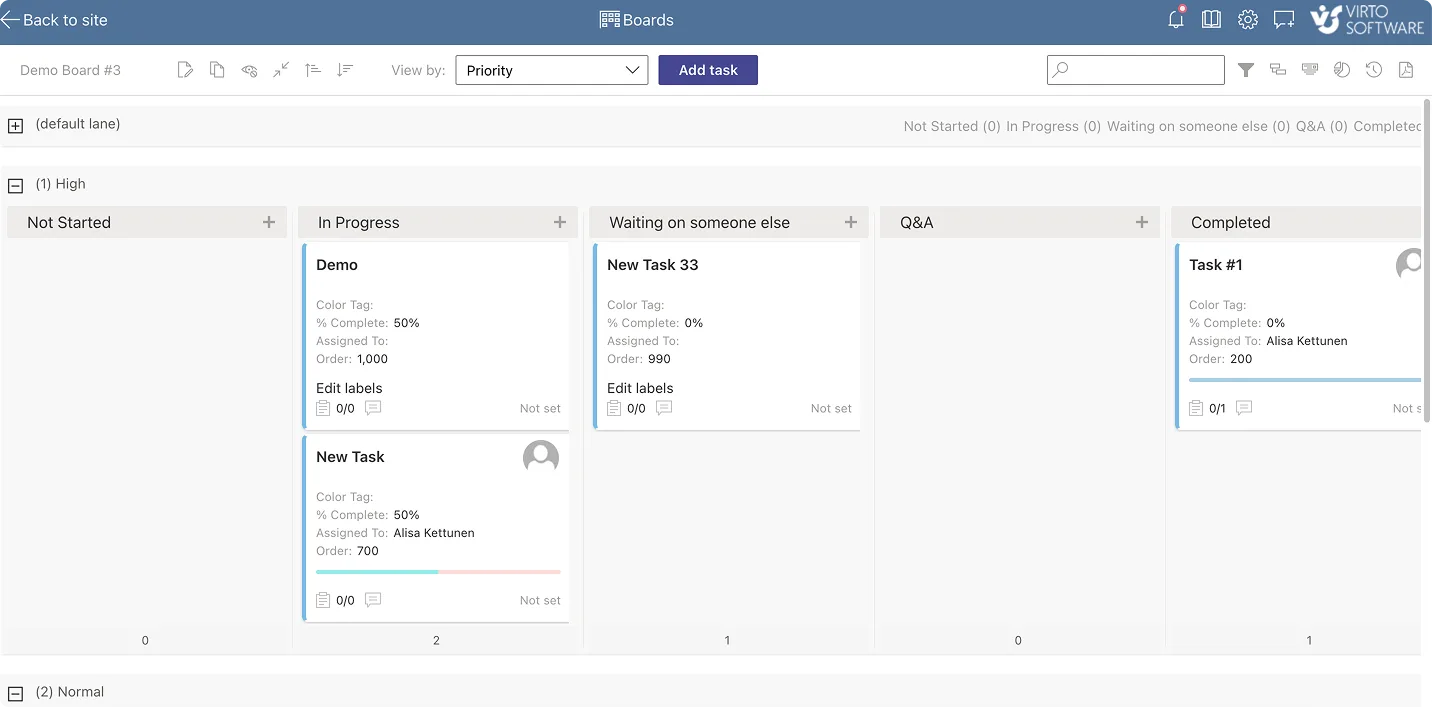Go Back to site
Viewport: 1432px width, 707px height.
coord(54,20)
